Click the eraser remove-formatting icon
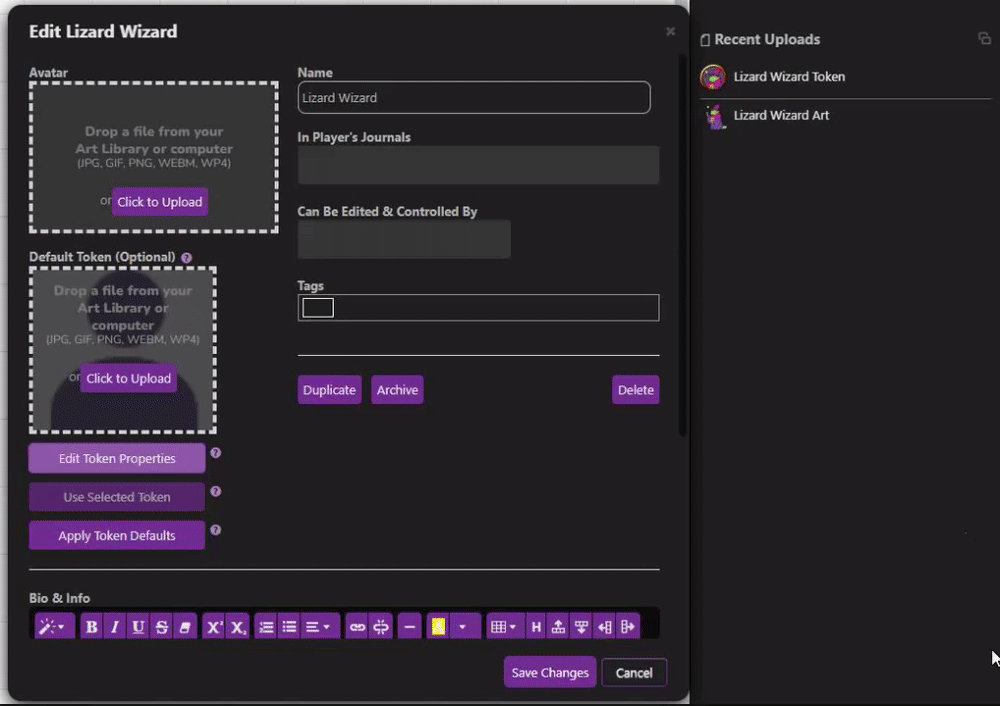1000x706 pixels. click(184, 627)
